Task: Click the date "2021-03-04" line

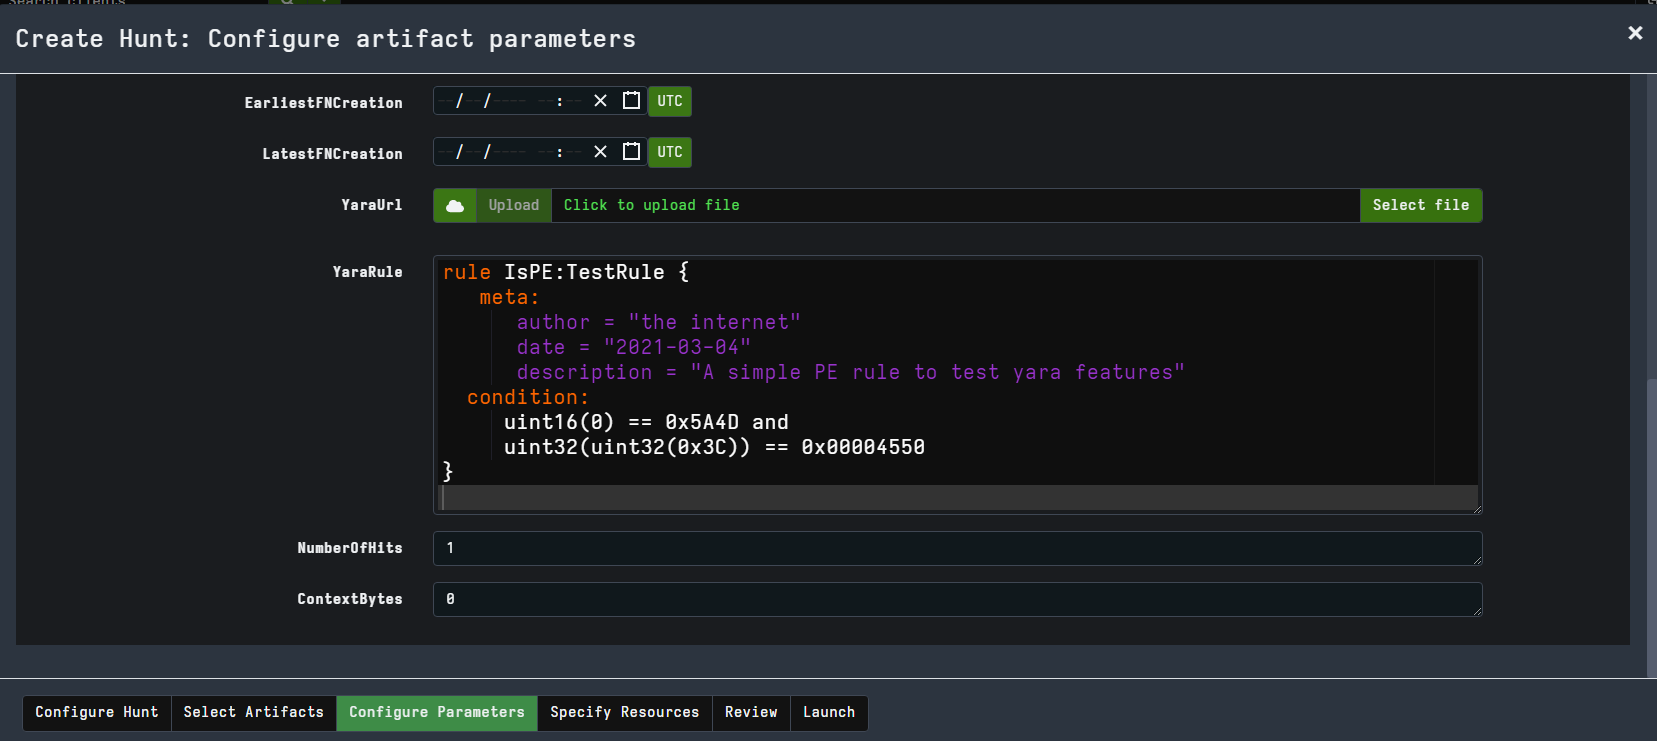Action: [633, 347]
